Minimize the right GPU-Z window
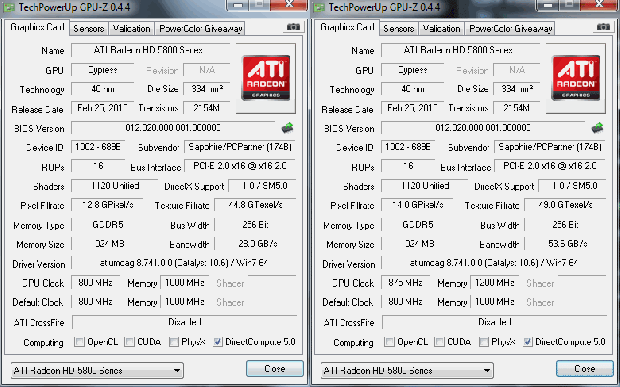 coord(547,5)
